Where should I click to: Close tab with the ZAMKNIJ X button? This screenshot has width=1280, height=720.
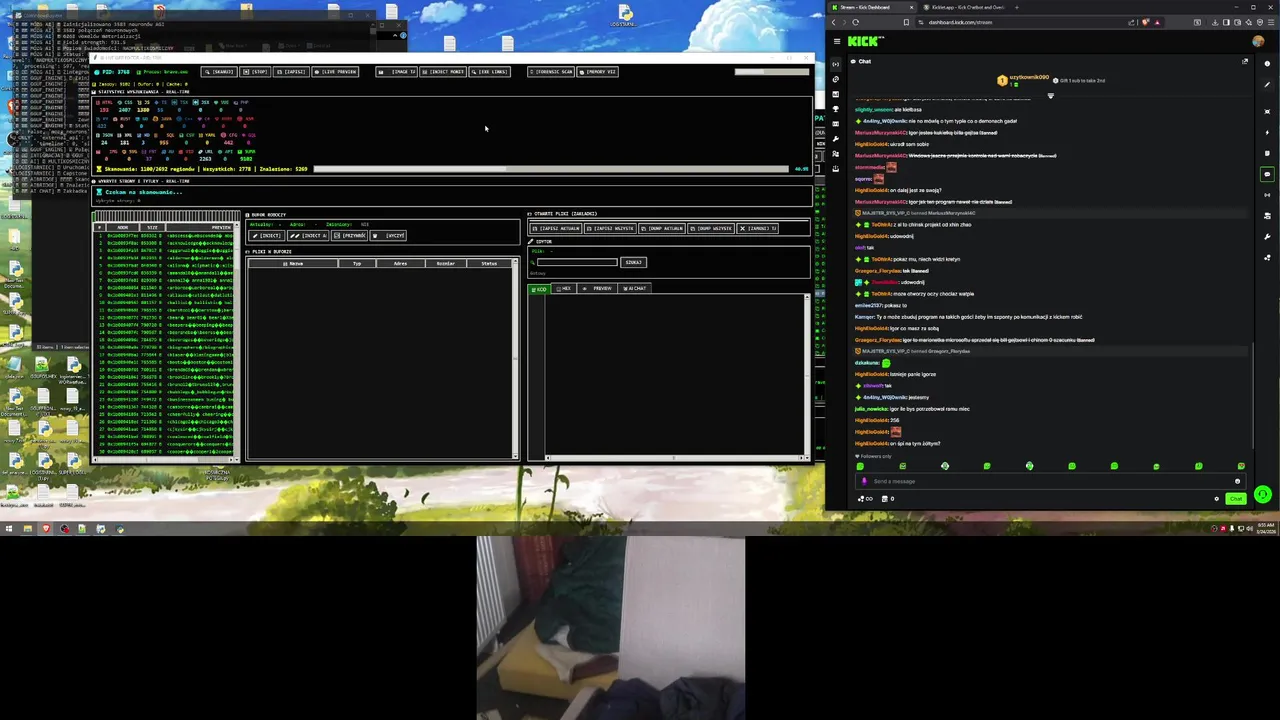758,229
